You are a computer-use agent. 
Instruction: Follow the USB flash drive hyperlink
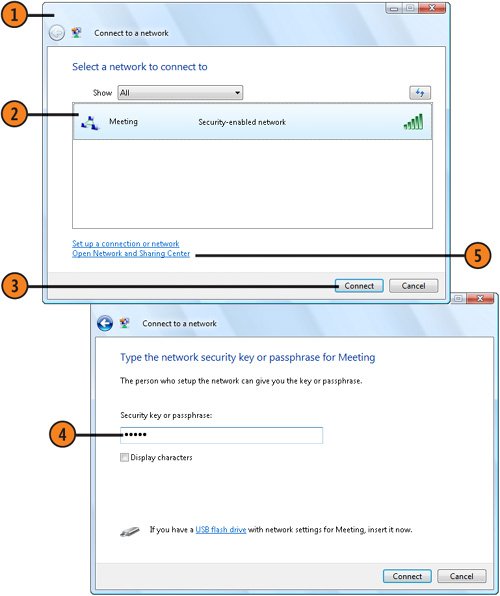pyautogui.click(x=221, y=529)
